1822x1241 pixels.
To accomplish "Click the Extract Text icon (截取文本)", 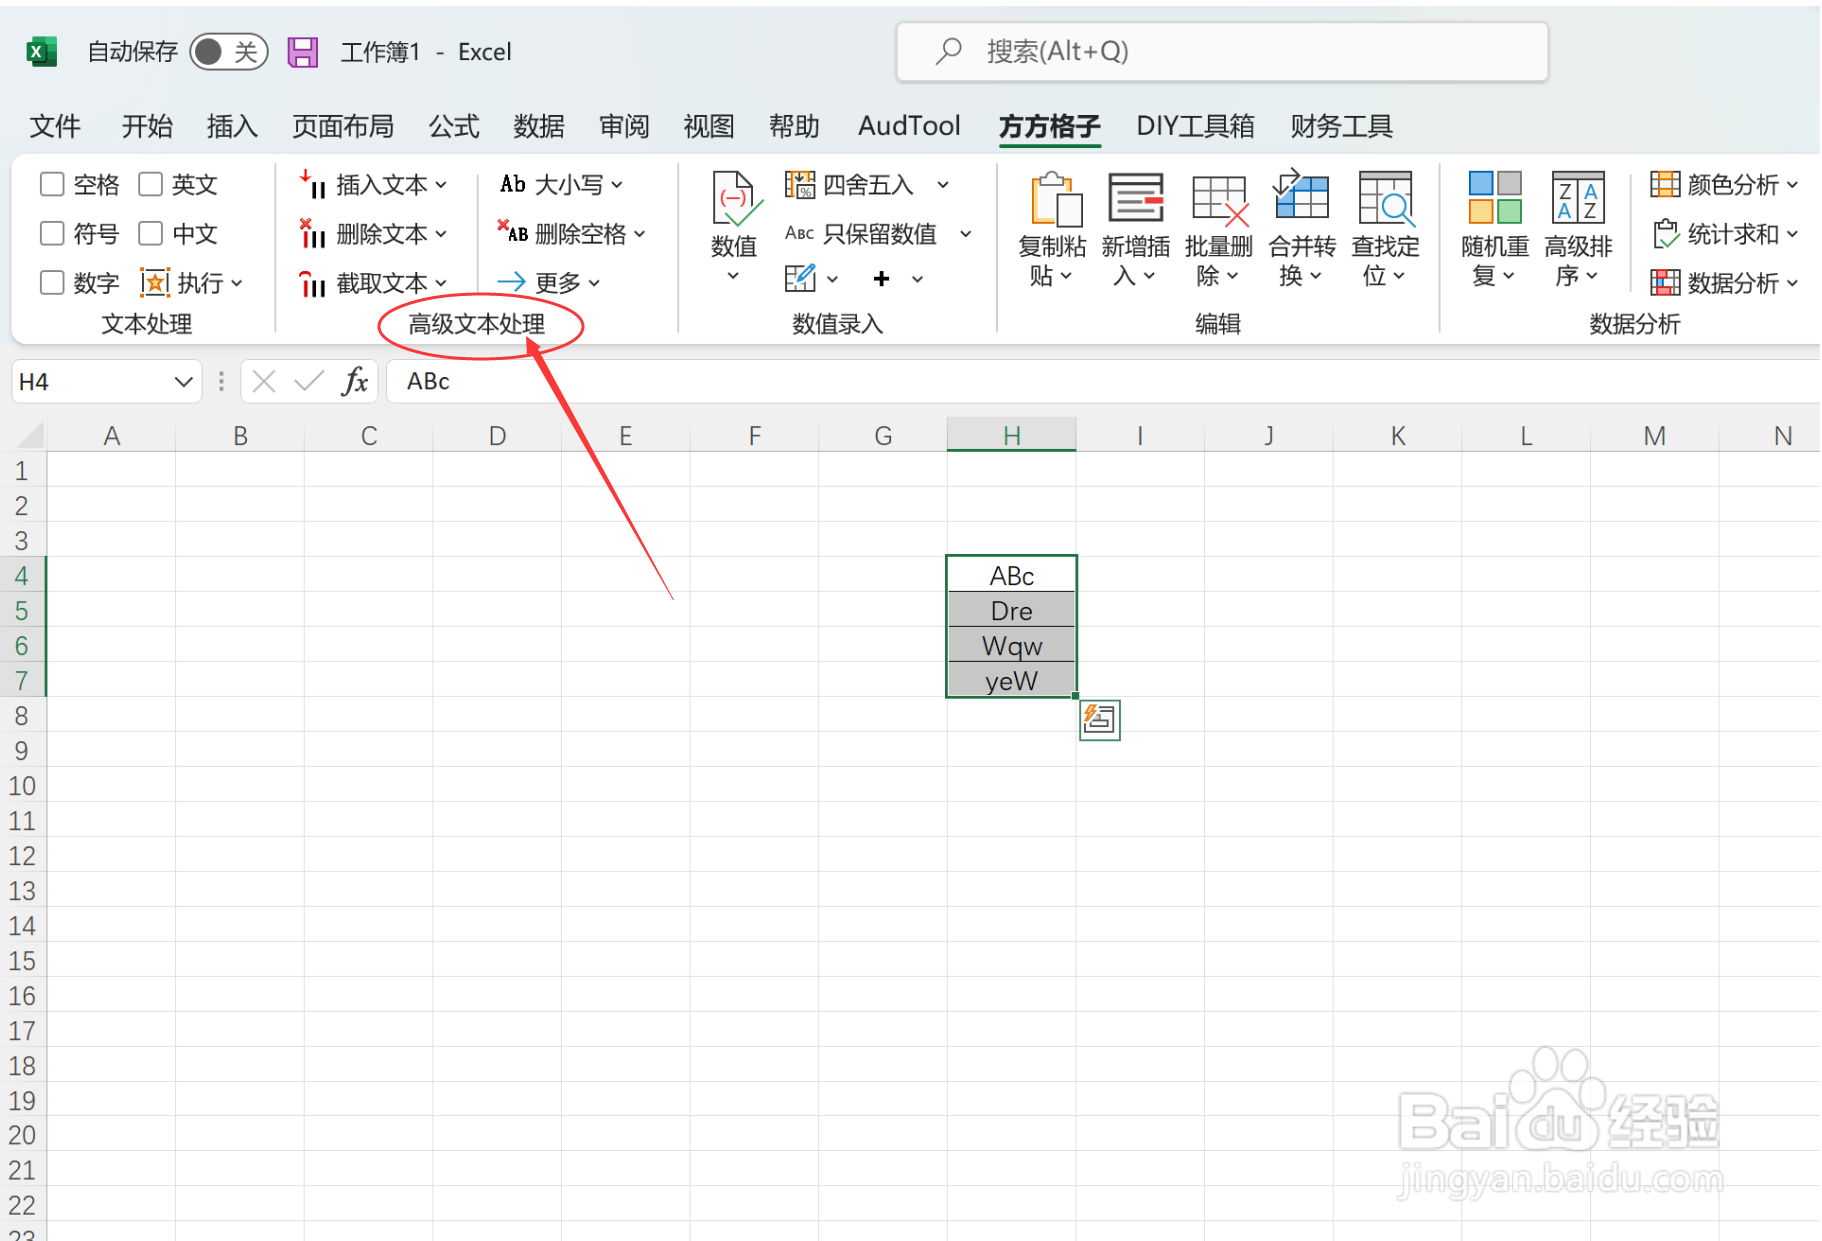I will coord(312,283).
